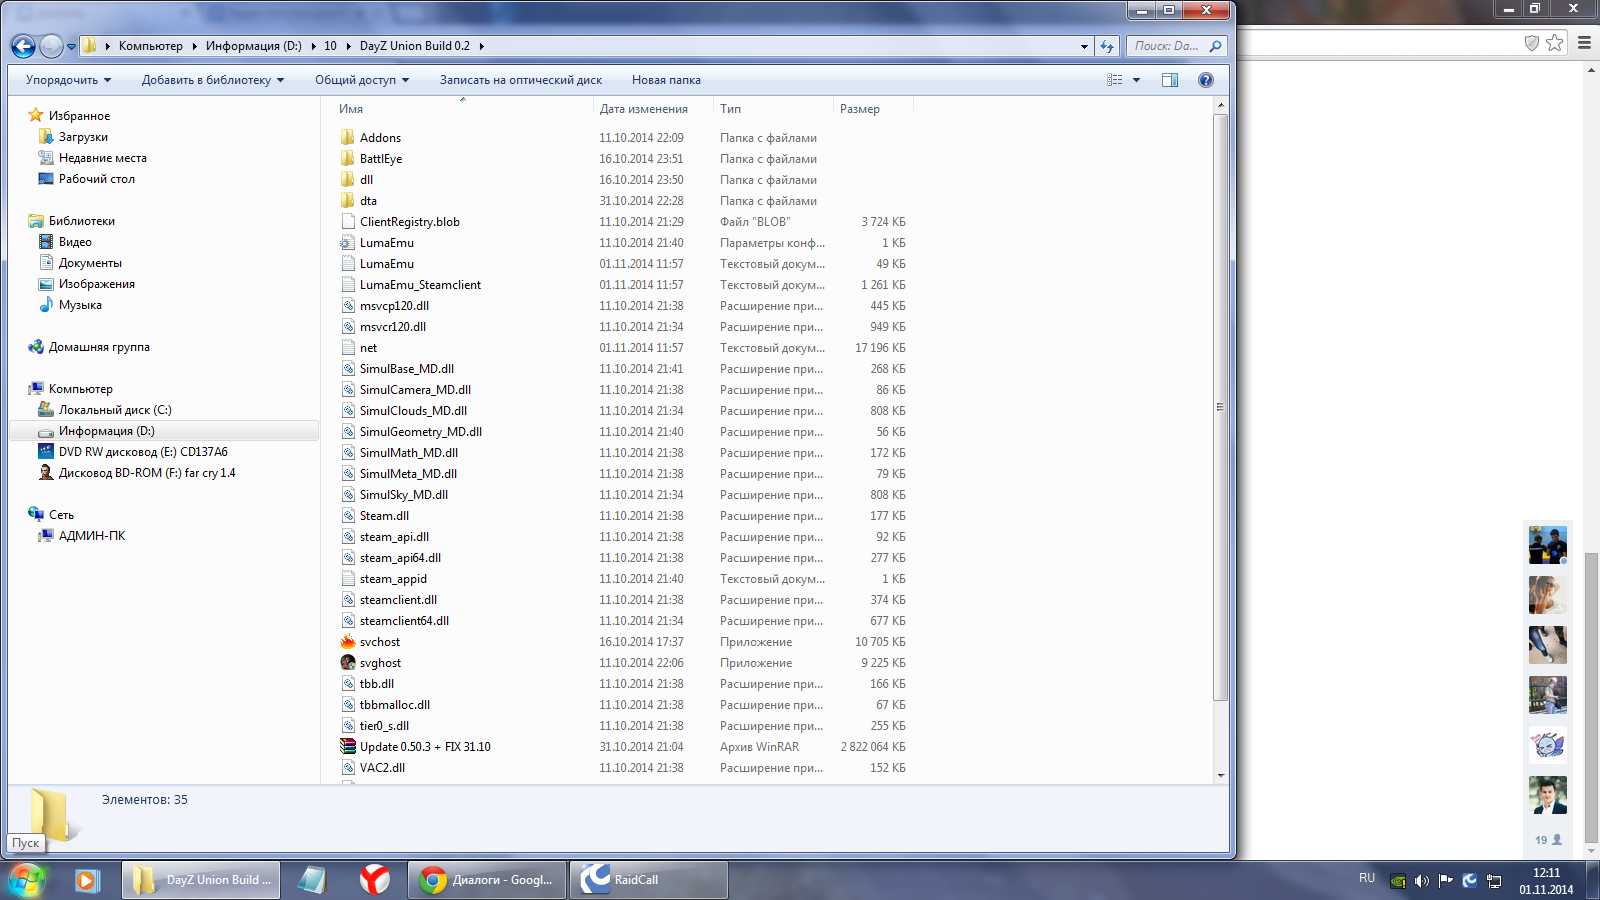Select the Addons folder icon
Image resolution: width=1600 pixels, height=900 pixels.
(x=348, y=138)
